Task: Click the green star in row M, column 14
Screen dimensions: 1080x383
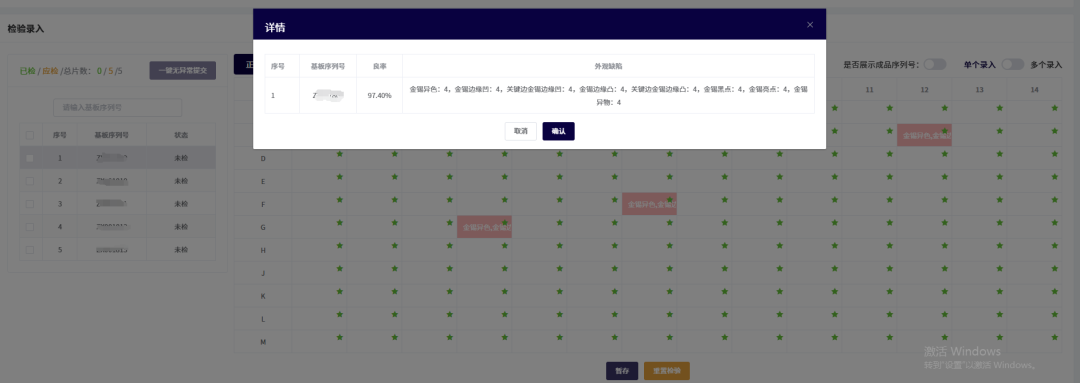Action: 1055,337
